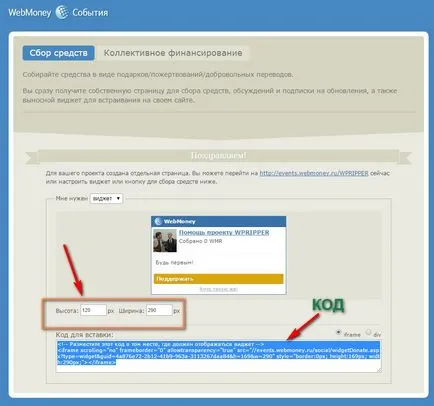Viewport: 434px width, 406px height.
Task: Click the widget project photo thumbnail
Action: tap(165, 240)
